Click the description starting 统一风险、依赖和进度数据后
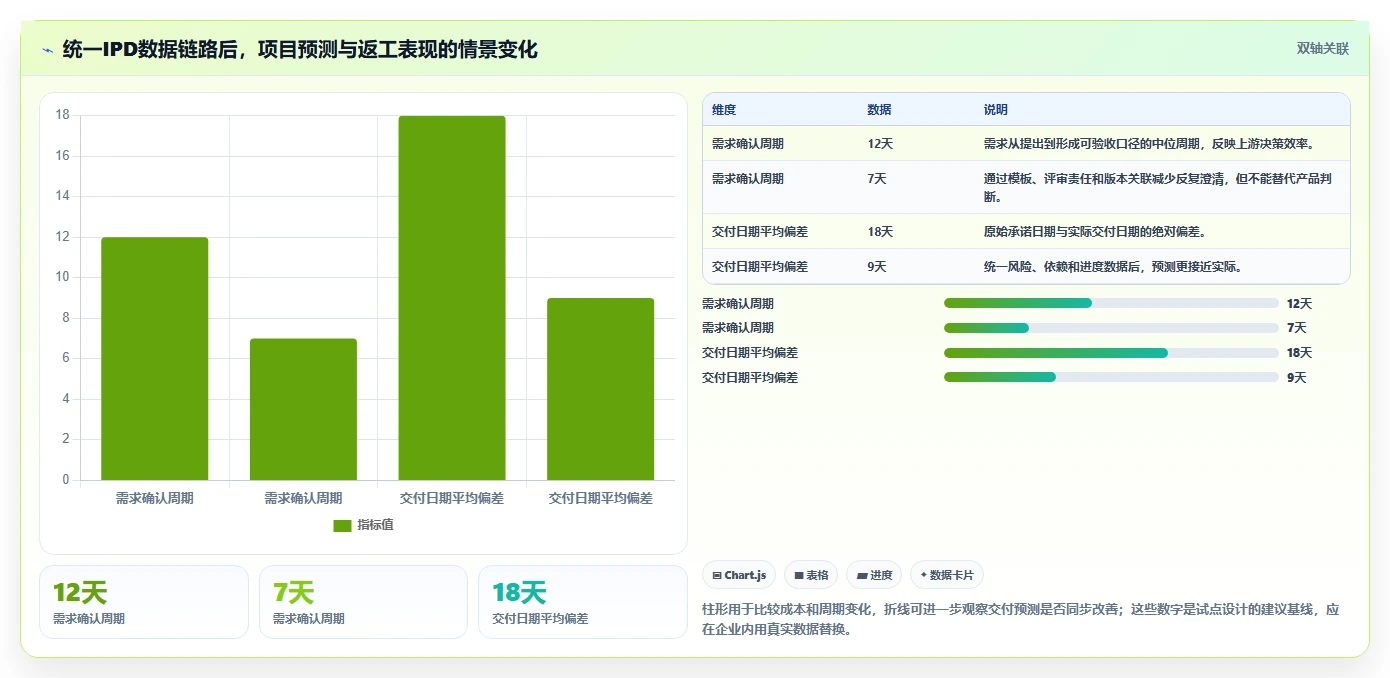Image resolution: width=1390 pixels, height=678 pixels. point(1113,267)
